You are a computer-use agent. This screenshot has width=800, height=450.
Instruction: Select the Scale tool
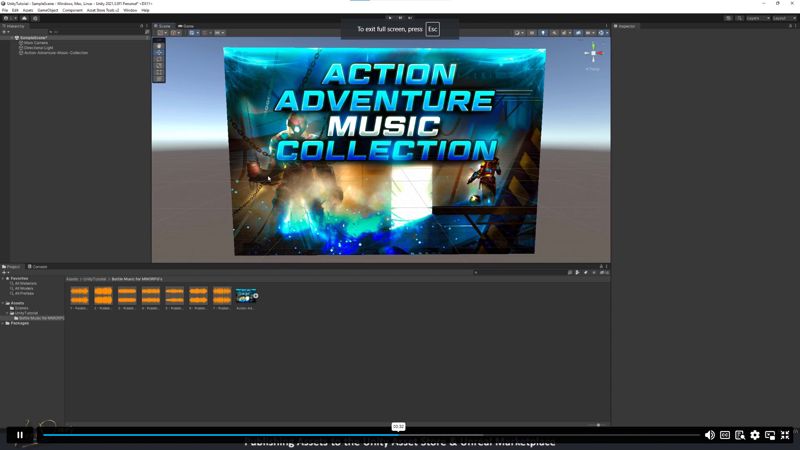click(159, 66)
